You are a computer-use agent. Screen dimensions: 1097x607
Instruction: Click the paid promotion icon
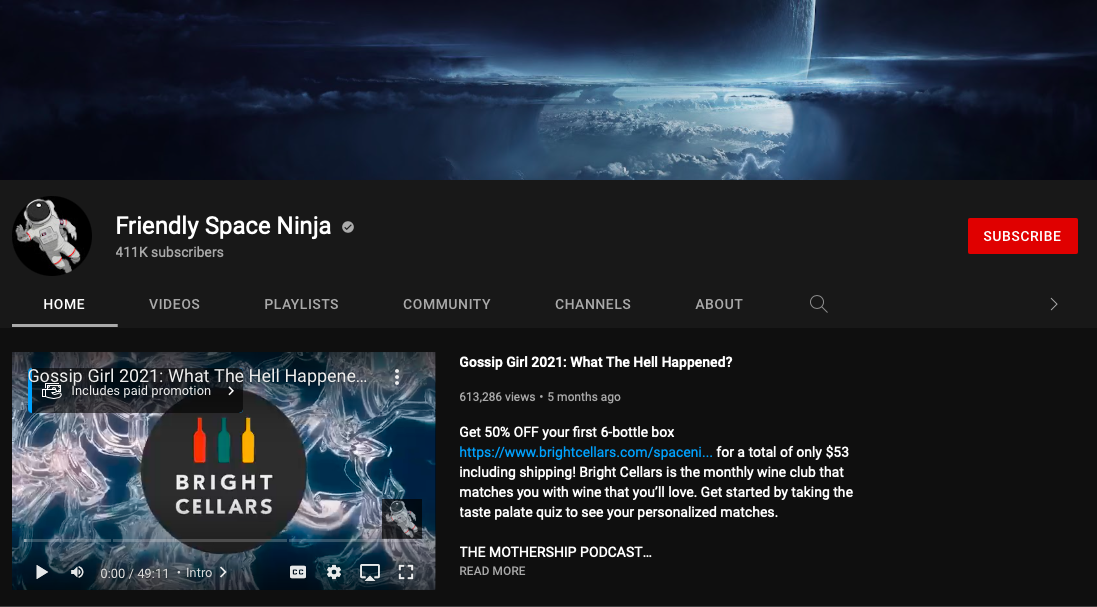point(52,391)
